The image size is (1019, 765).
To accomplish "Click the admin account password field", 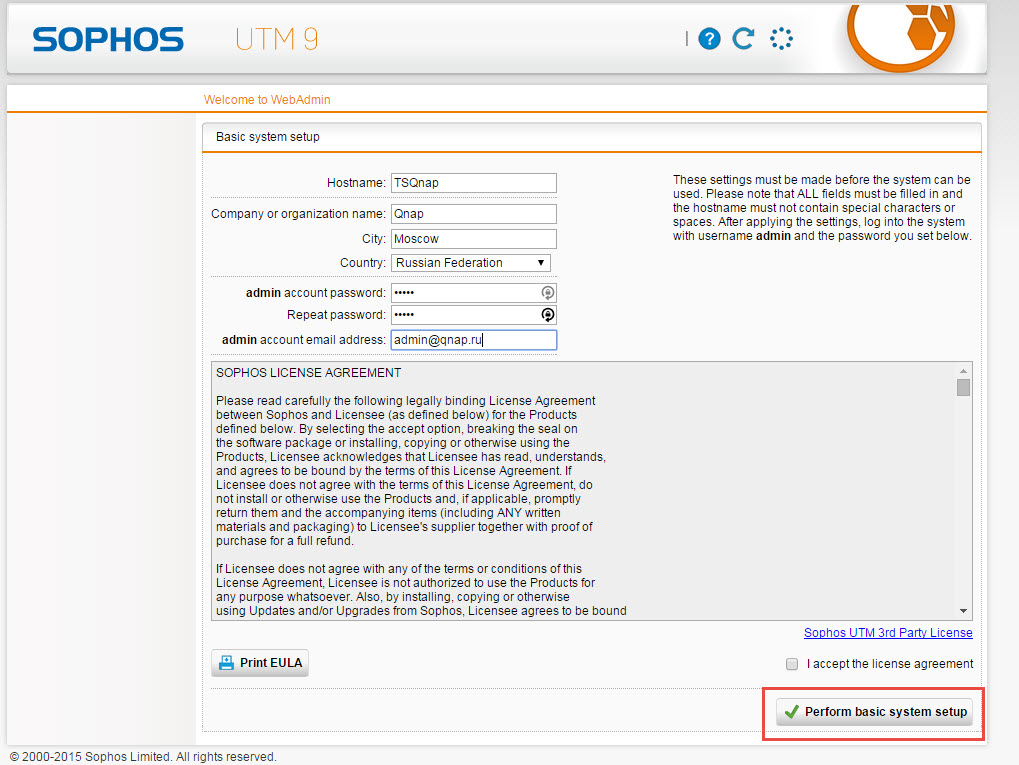I will (474, 292).
